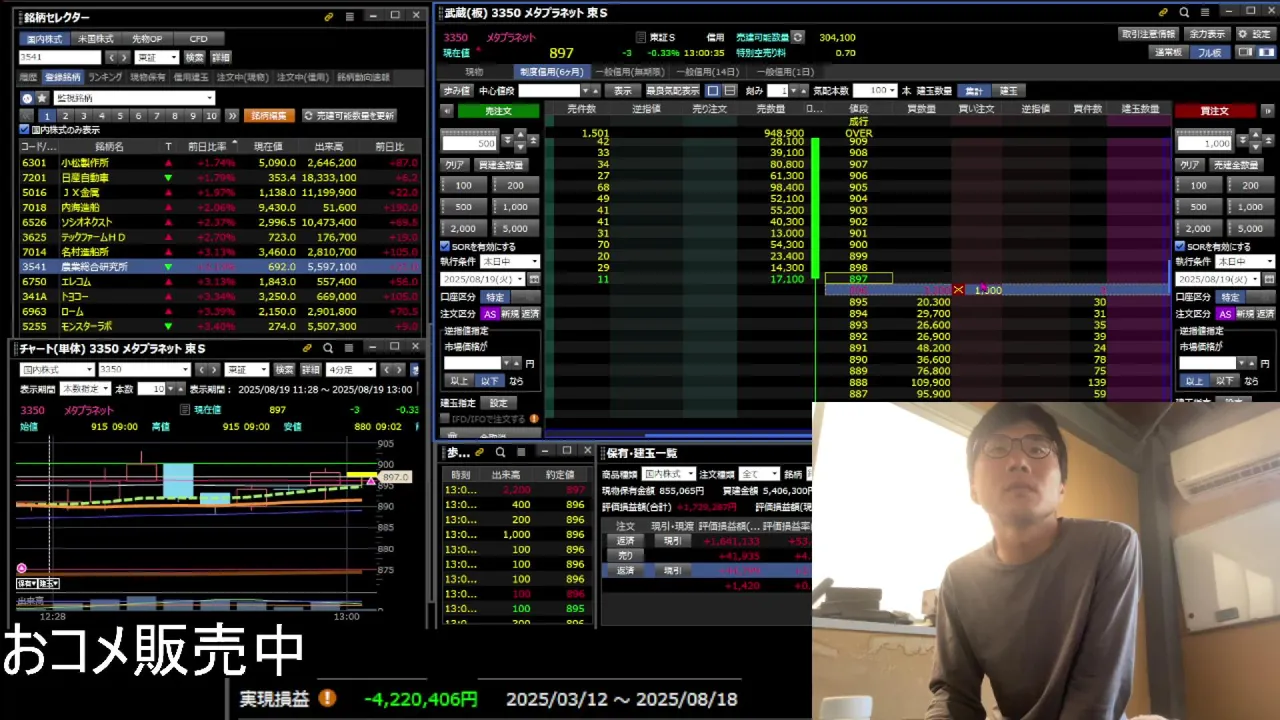This screenshot has width=1280, height=720.
Task: Select first board display layout icon beside 最良気配表示
Action: pyautogui.click(x=713, y=90)
